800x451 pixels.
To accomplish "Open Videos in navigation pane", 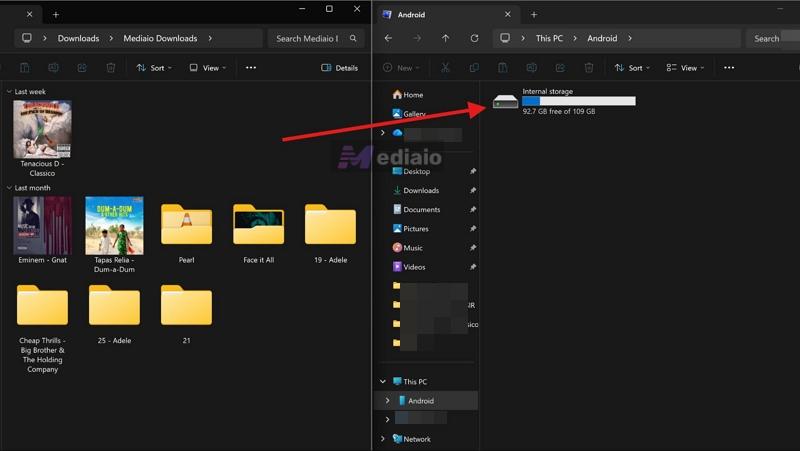I will 409,267.
